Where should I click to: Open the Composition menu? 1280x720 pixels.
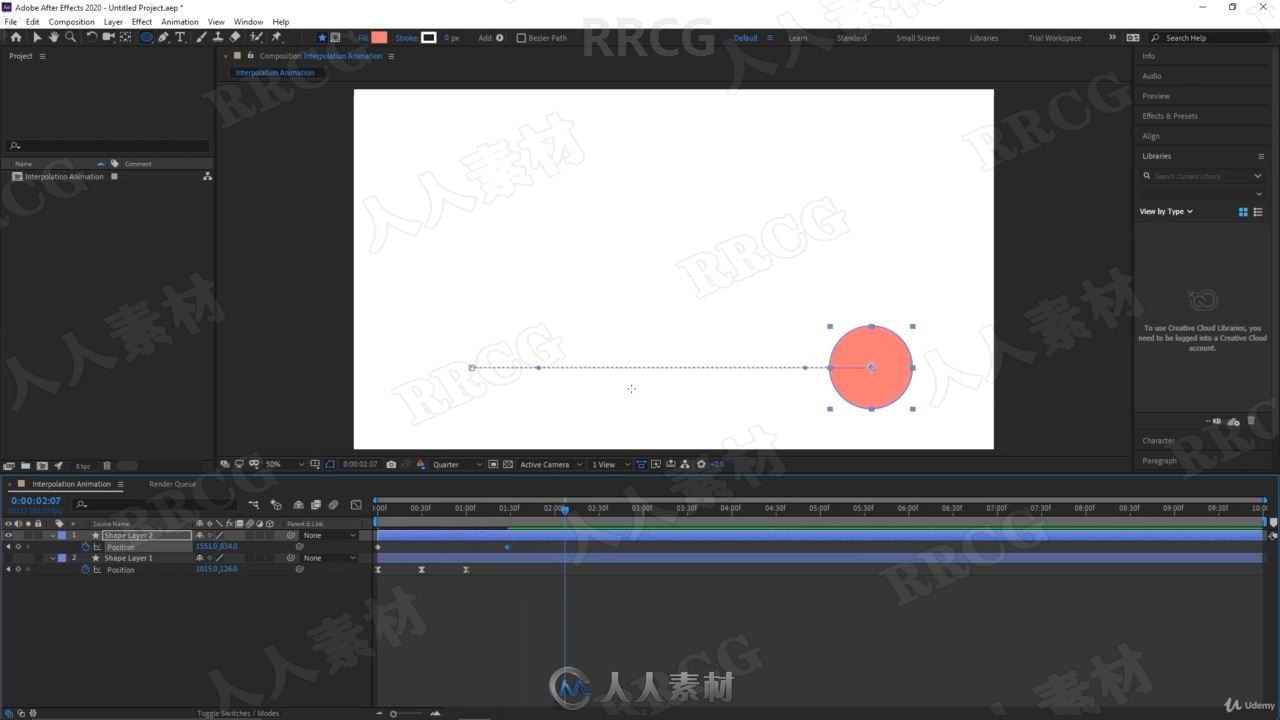point(71,21)
